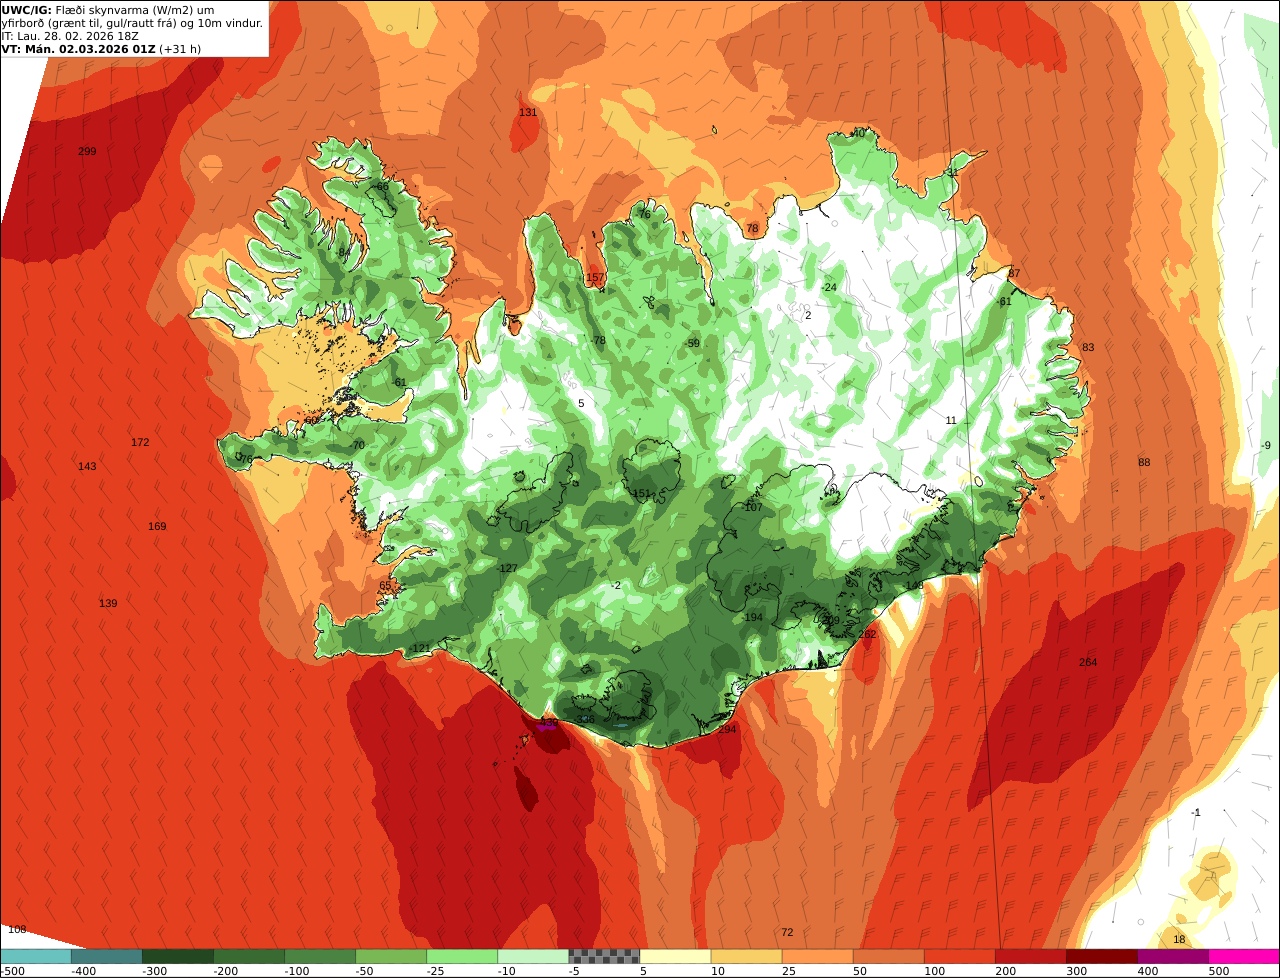1280x978 pixels.
Task: Click the light teal -500 to -400 legend swatch
Action: click(36, 956)
